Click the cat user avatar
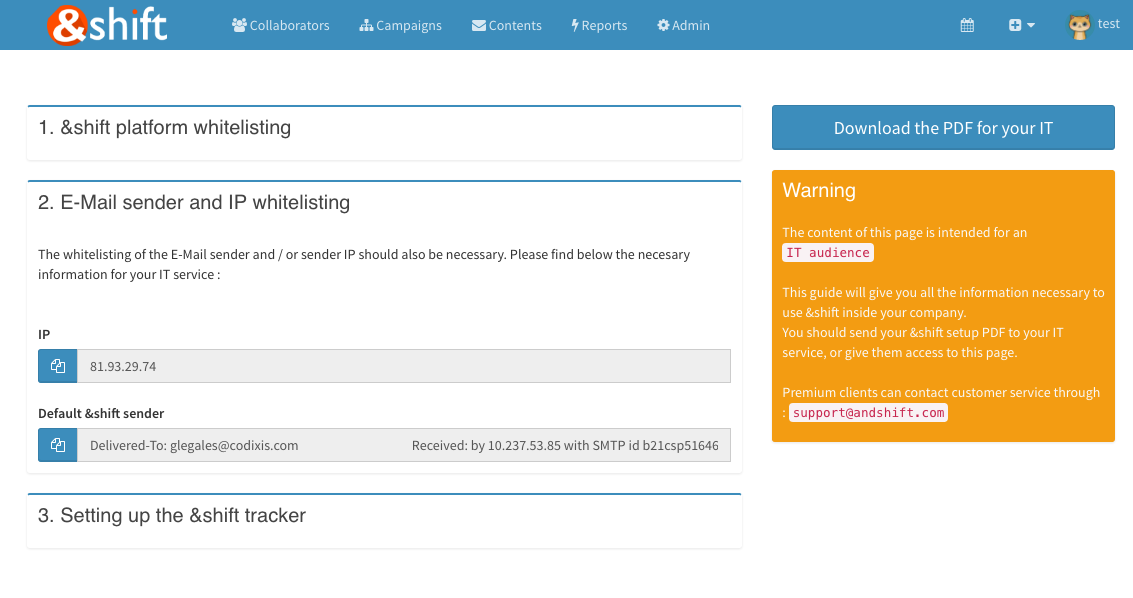Image resolution: width=1133 pixels, height=598 pixels. coord(1079,26)
